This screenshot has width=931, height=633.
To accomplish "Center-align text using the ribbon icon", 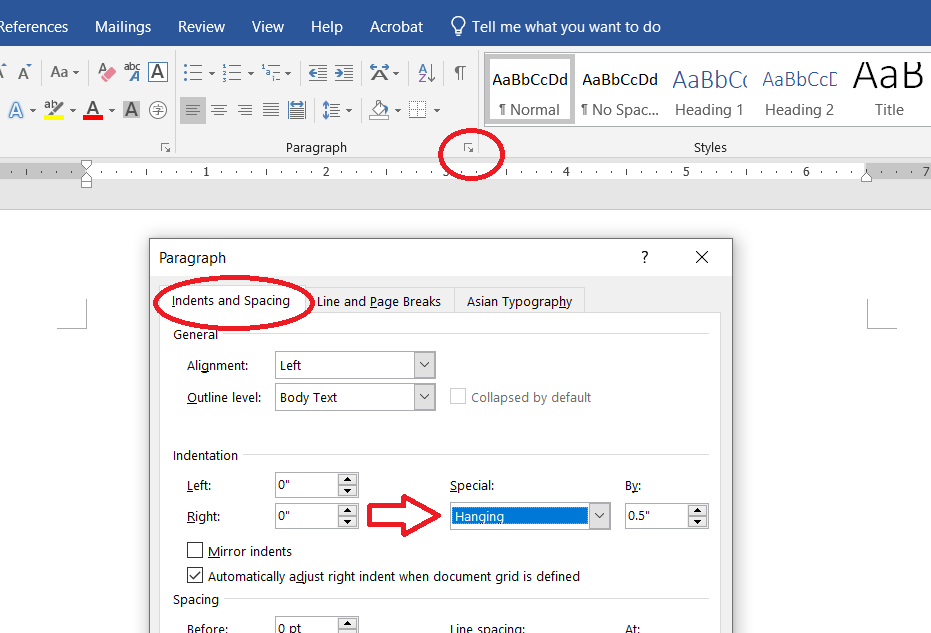I will click(x=218, y=110).
